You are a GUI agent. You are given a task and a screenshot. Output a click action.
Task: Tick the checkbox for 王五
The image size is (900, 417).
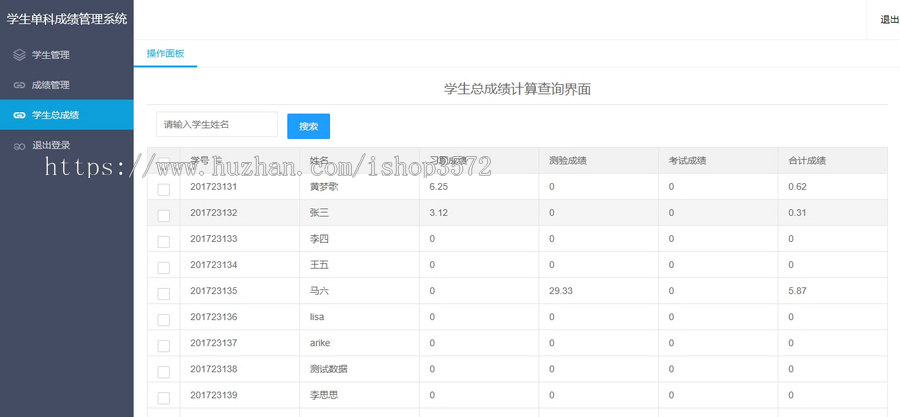point(164,267)
